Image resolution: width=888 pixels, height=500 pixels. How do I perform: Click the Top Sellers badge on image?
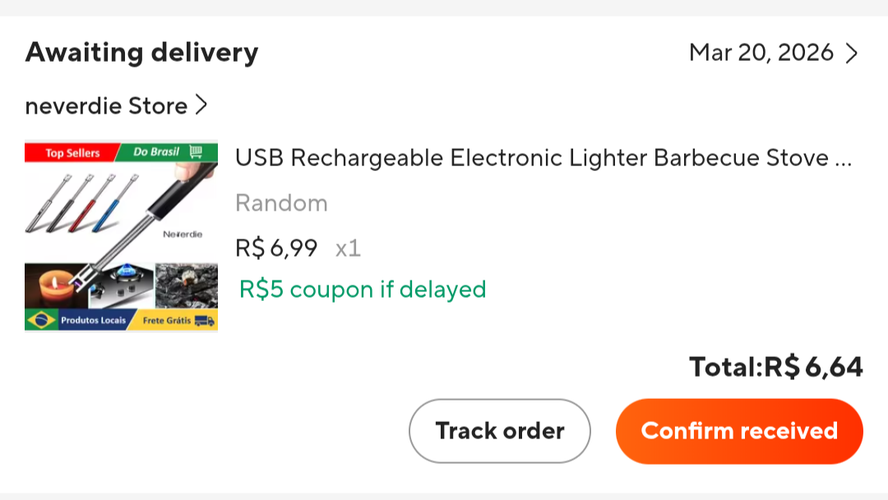72,153
